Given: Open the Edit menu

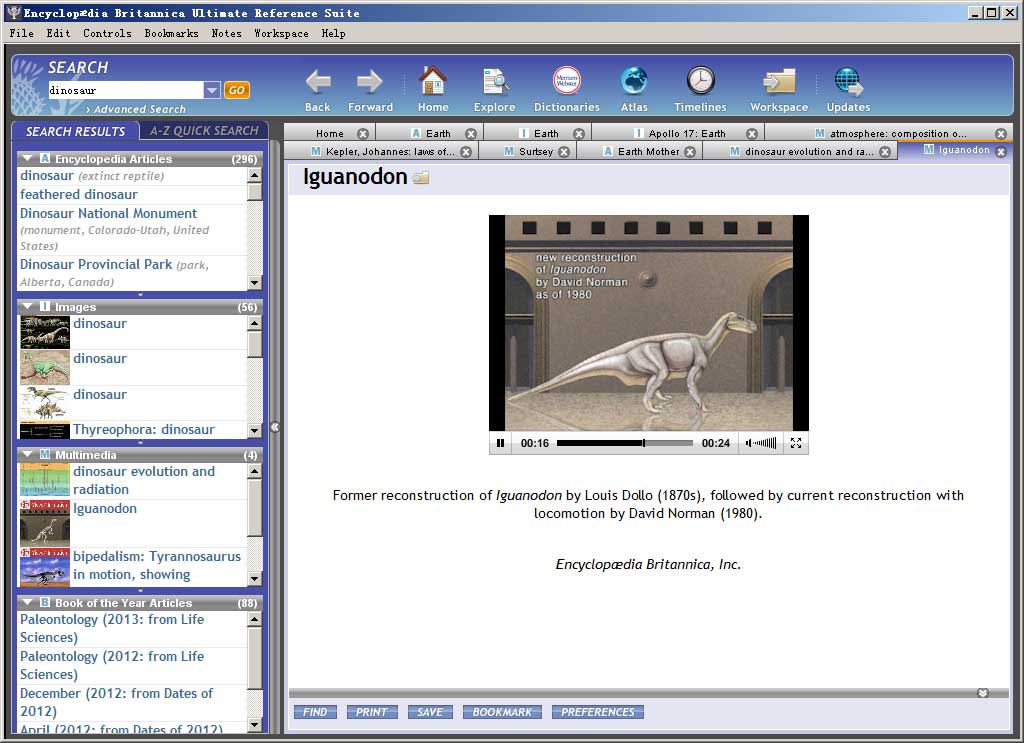Looking at the screenshot, I should pos(58,33).
